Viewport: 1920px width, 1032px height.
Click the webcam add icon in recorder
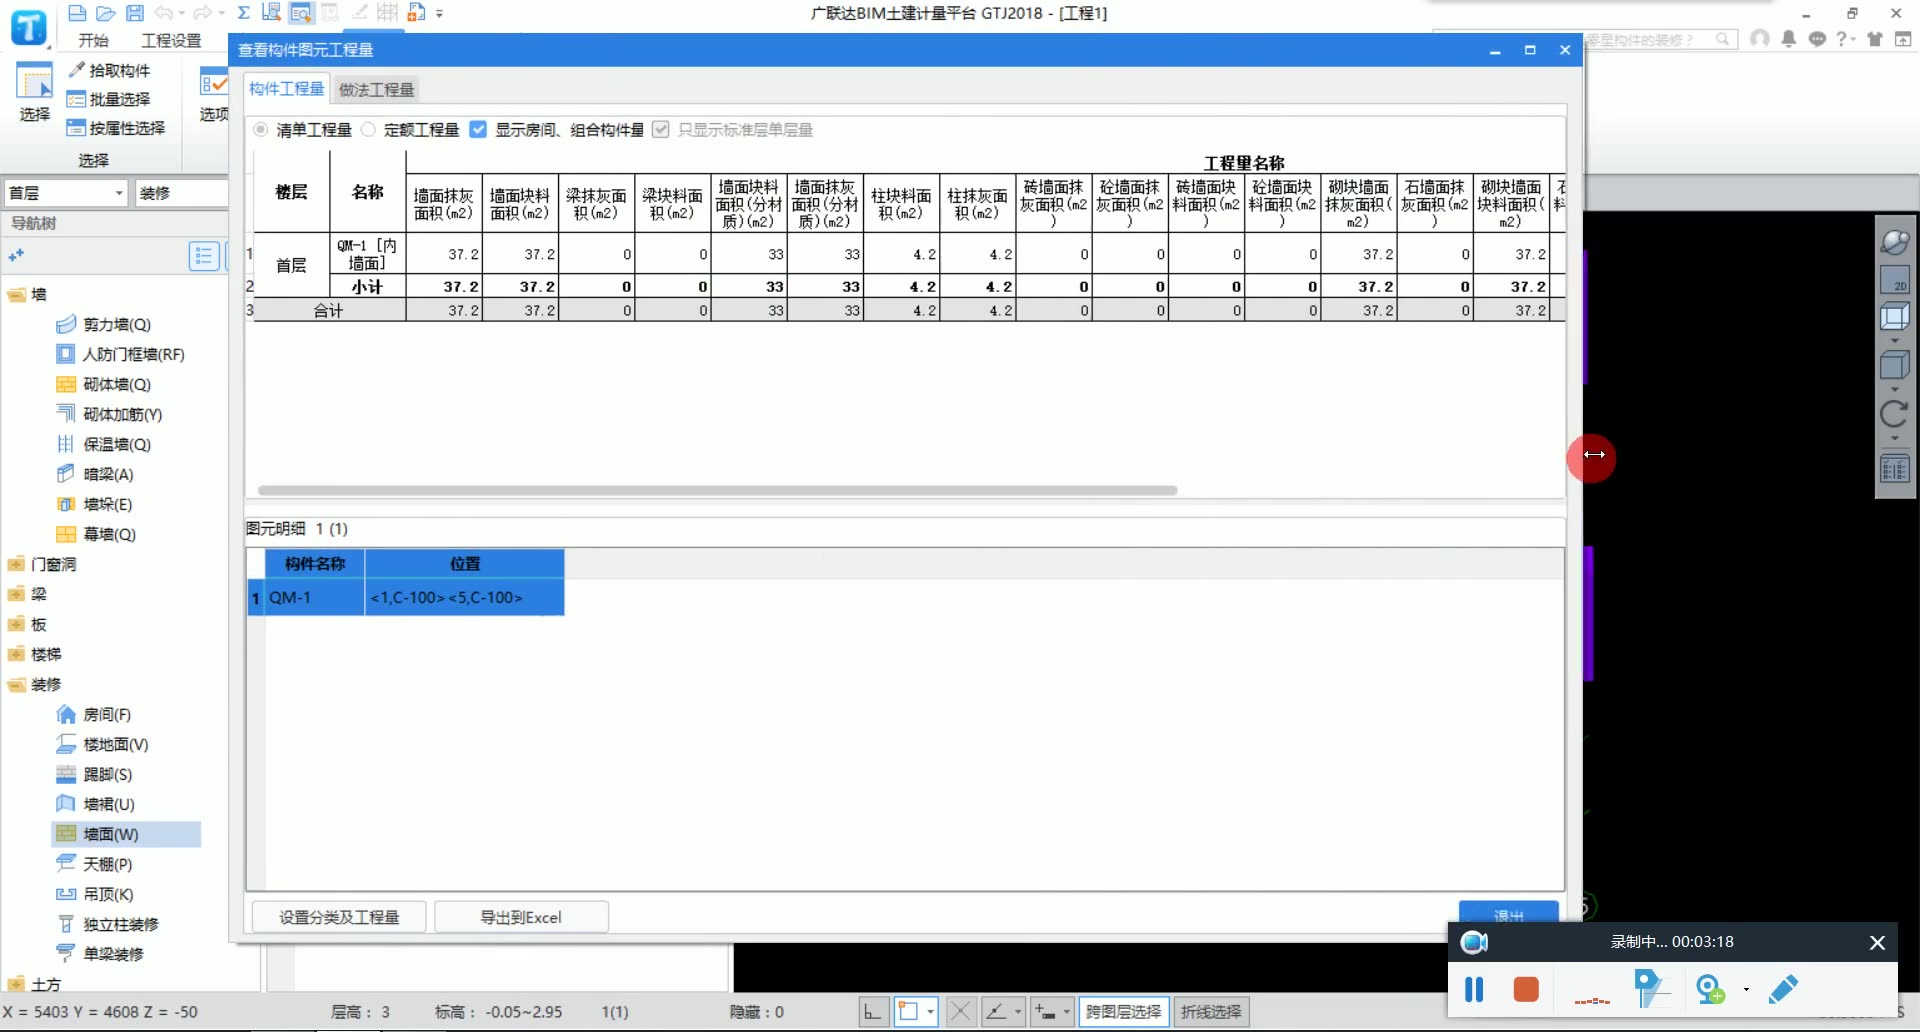coord(1711,990)
